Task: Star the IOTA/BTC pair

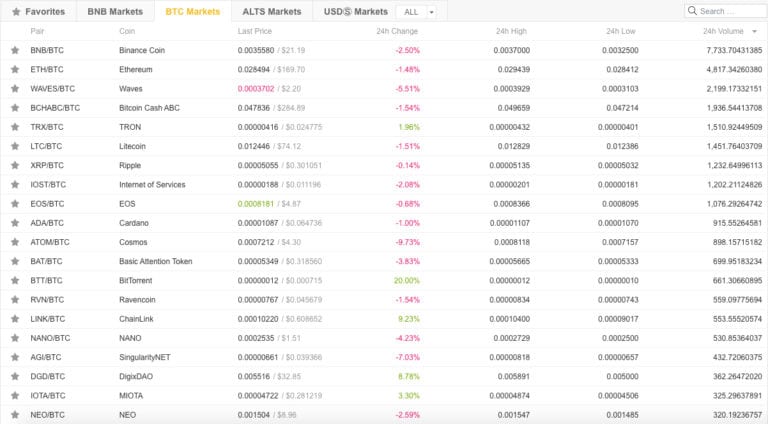Action: pyautogui.click(x=15, y=396)
